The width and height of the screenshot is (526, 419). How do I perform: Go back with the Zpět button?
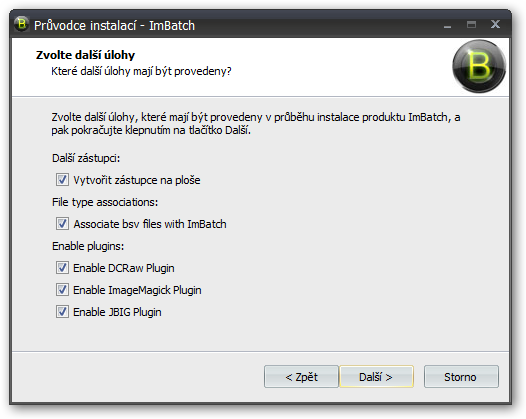pos(301,377)
